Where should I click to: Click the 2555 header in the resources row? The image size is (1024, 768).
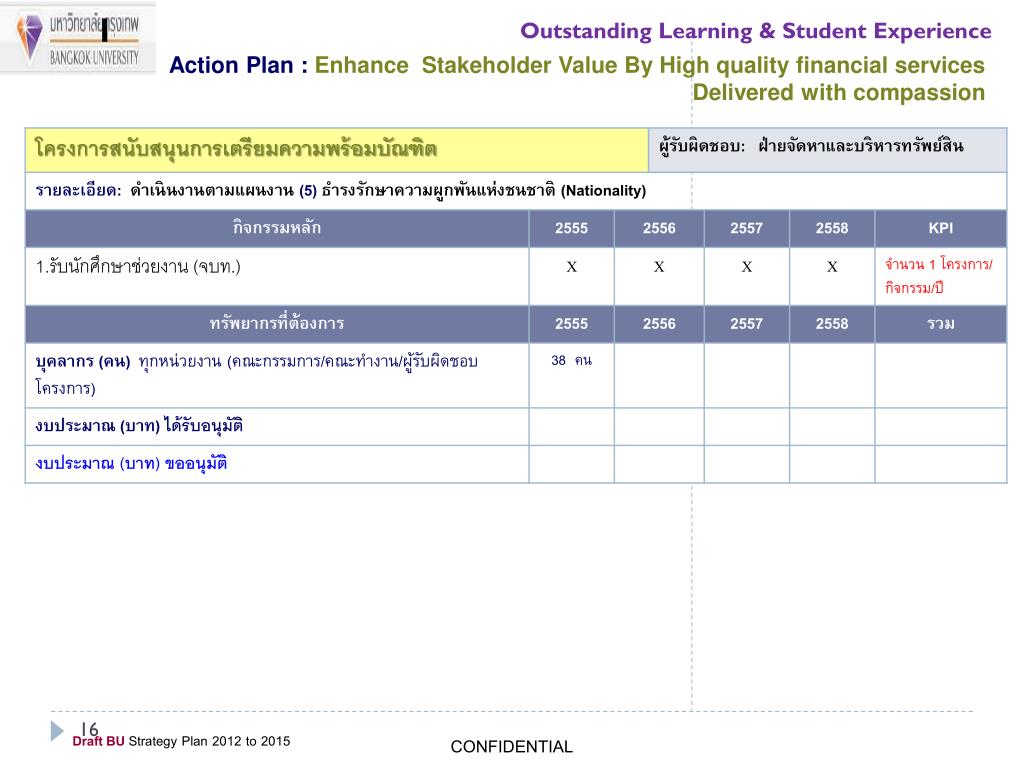click(x=571, y=324)
